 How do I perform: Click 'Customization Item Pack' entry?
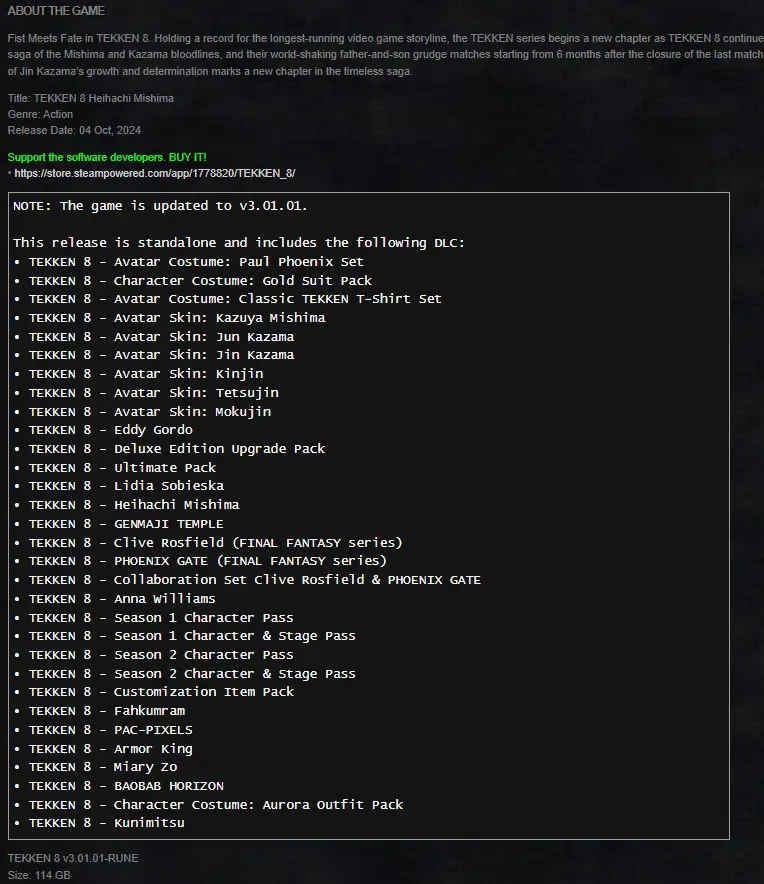(161, 692)
